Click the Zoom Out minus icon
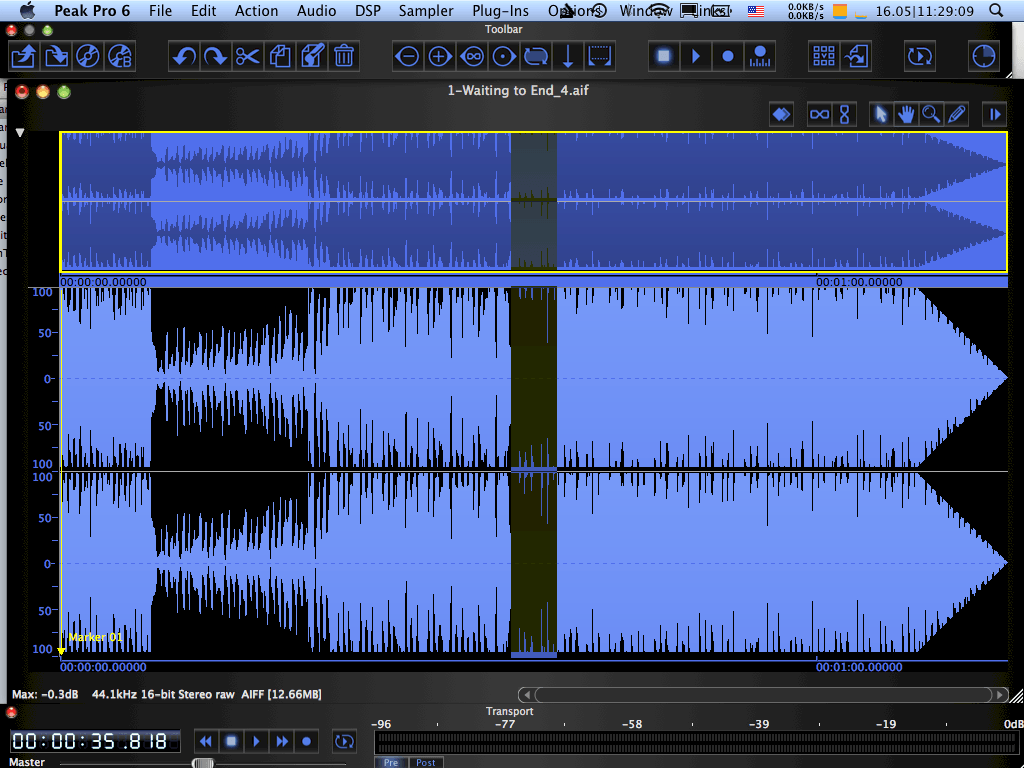Image resolution: width=1024 pixels, height=768 pixels. coord(408,57)
